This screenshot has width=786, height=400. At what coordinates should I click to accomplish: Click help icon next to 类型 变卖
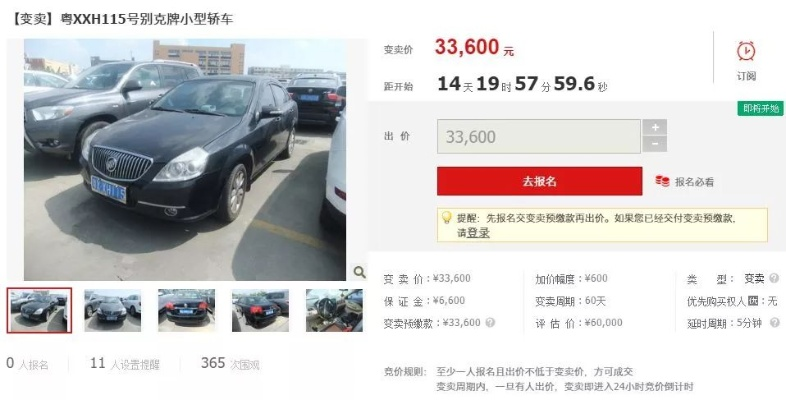coord(774,278)
